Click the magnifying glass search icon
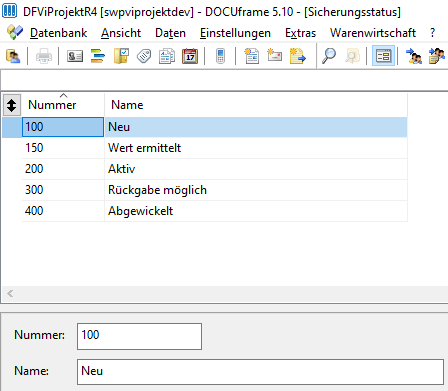The width and height of the screenshot is (448, 391). 329,56
